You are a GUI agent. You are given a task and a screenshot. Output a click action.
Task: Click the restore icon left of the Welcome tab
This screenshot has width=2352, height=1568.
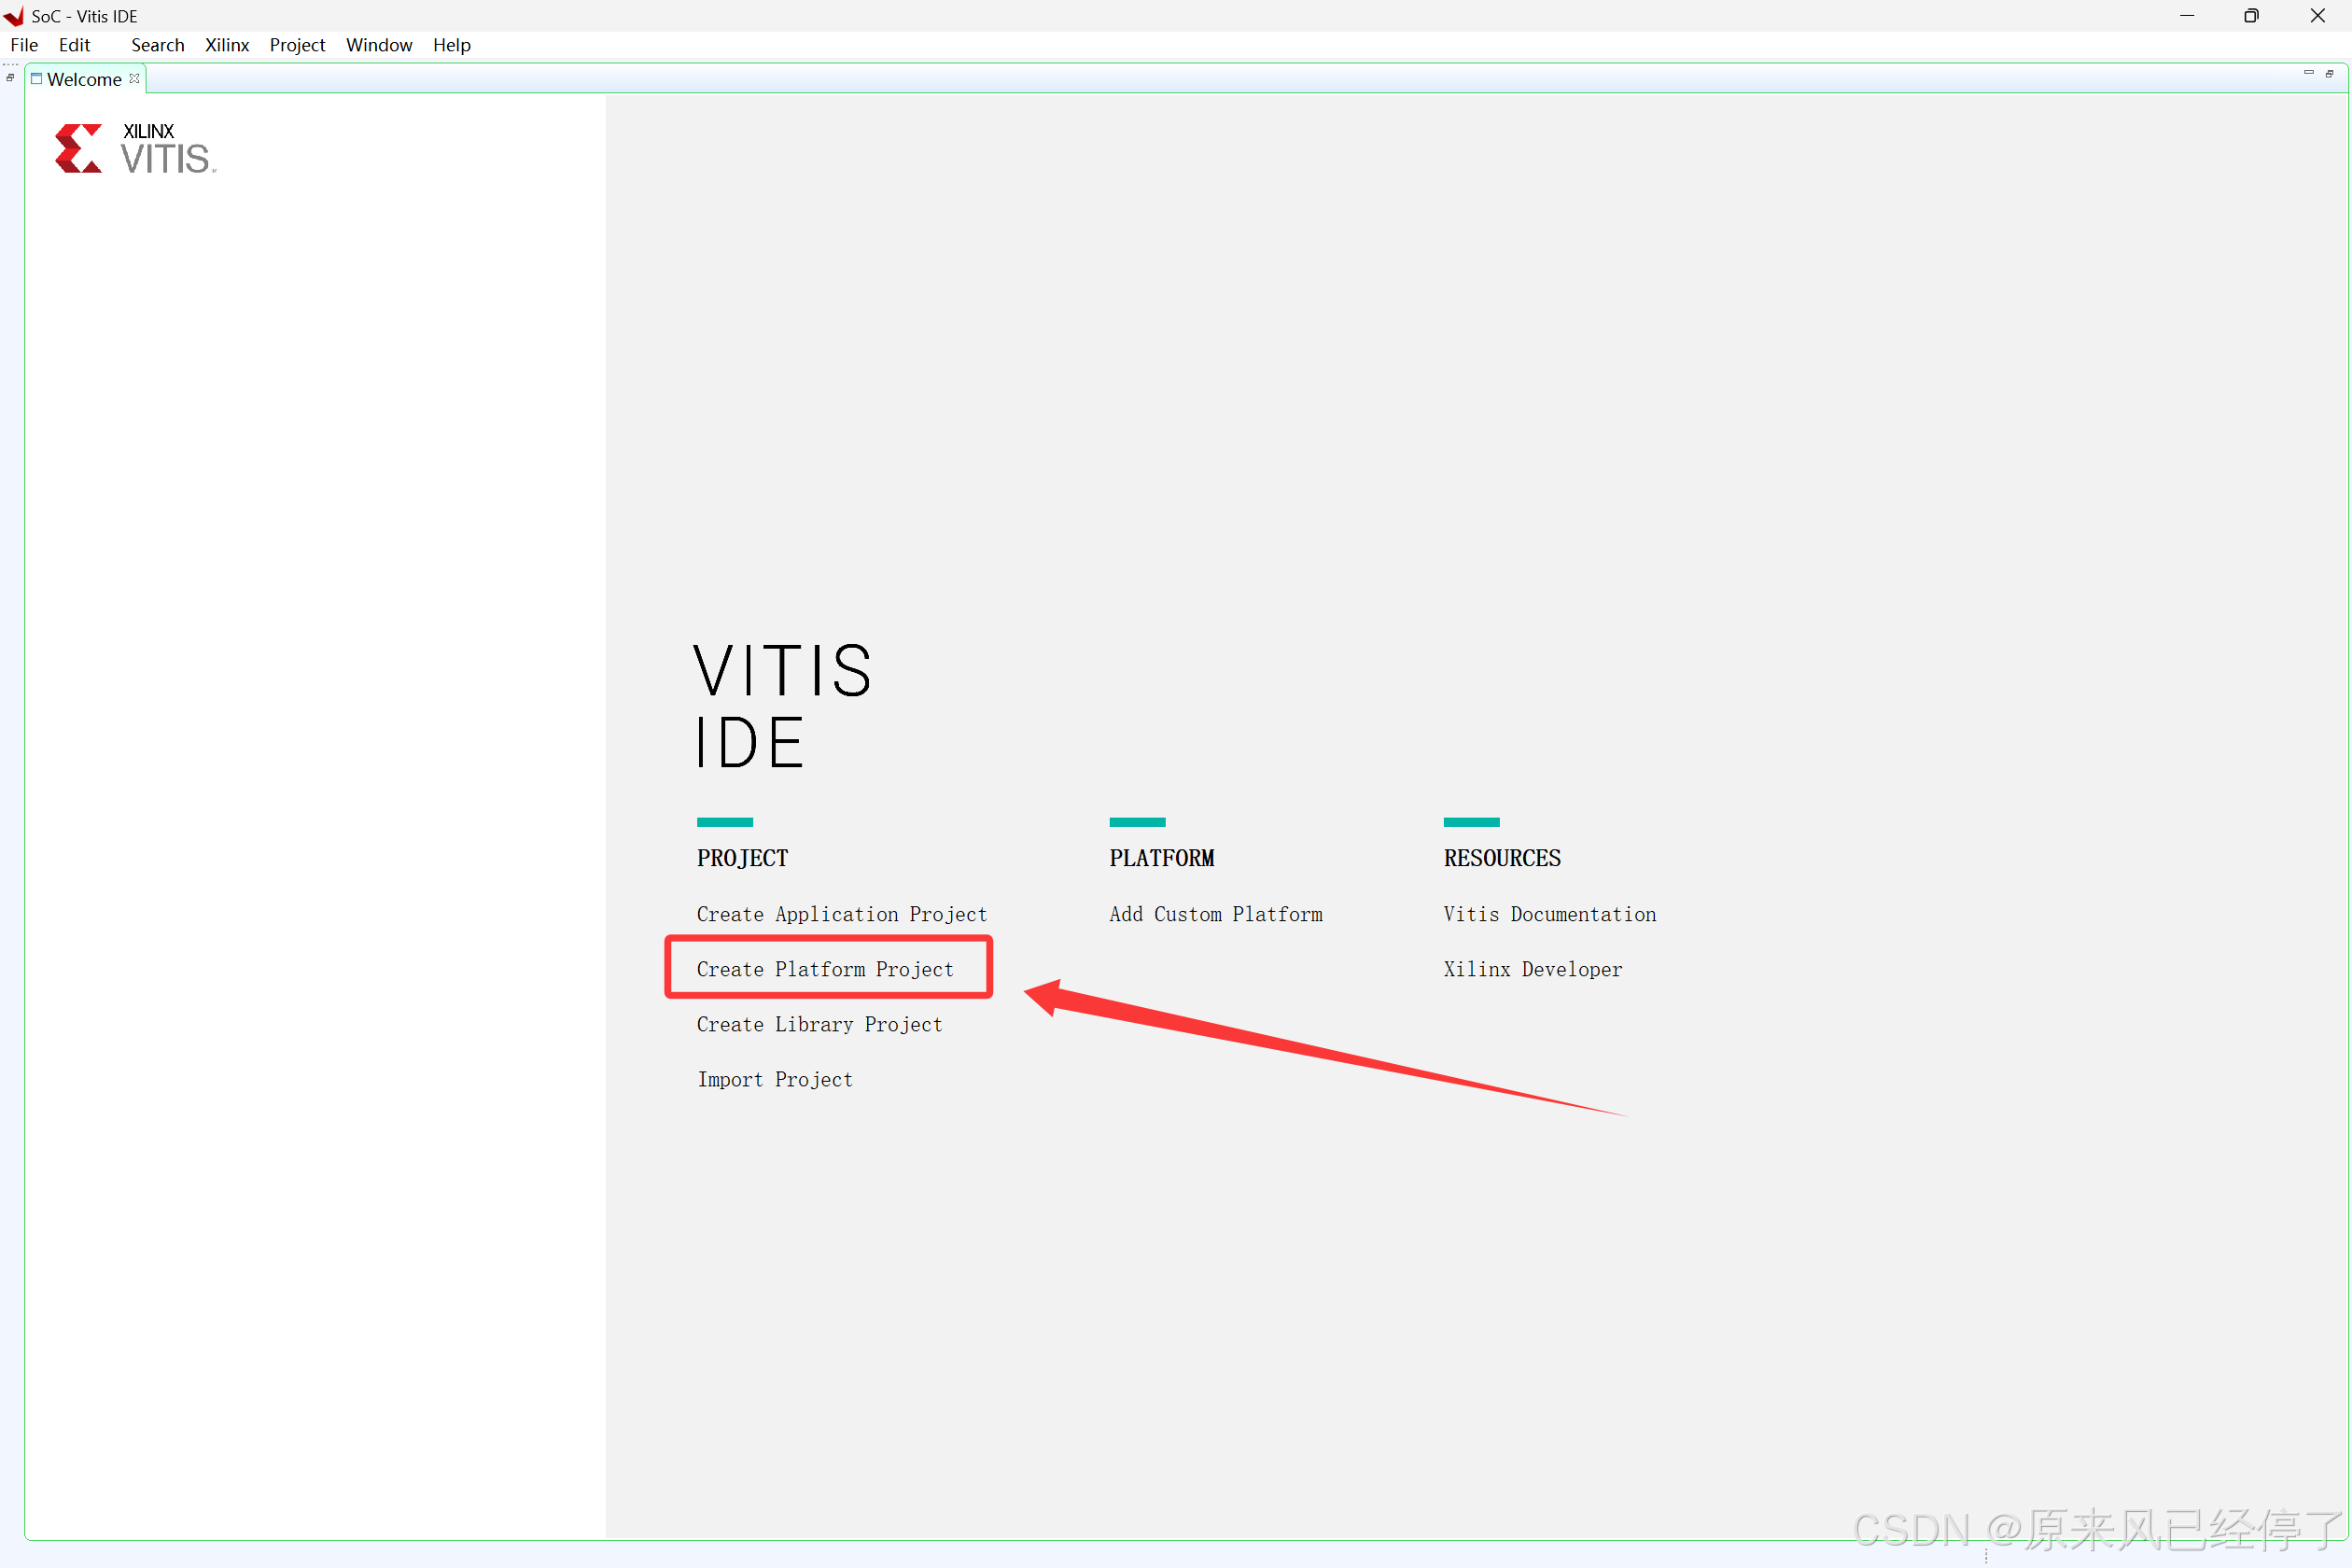[10, 77]
